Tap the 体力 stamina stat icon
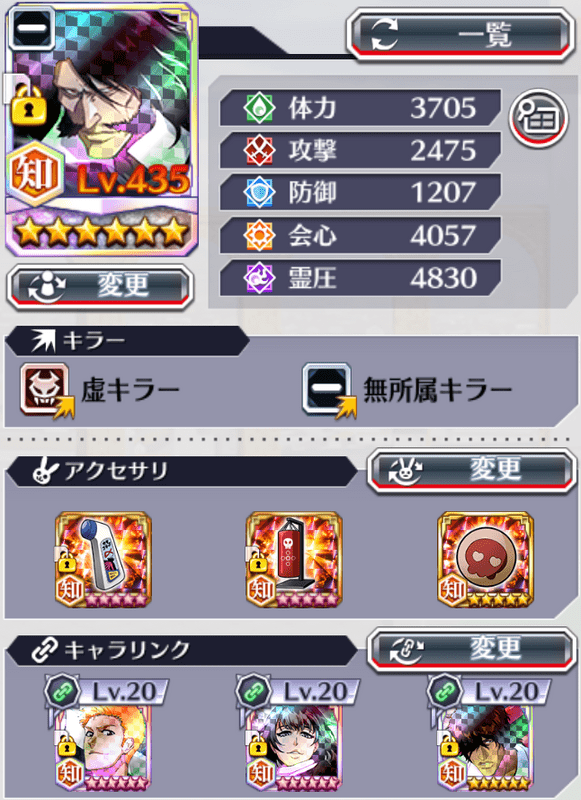Image resolution: width=581 pixels, height=800 pixels. [259, 108]
